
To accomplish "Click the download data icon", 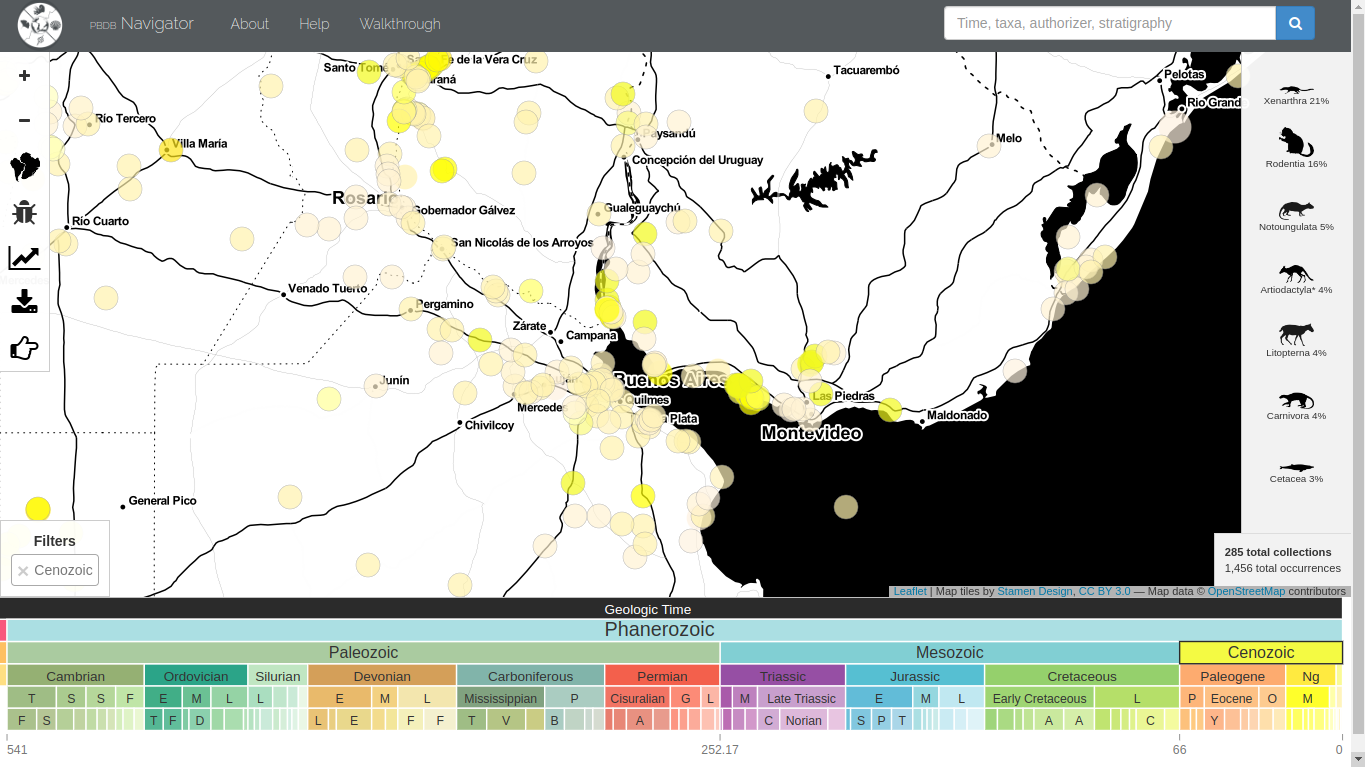I will pyautogui.click(x=24, y=302).
